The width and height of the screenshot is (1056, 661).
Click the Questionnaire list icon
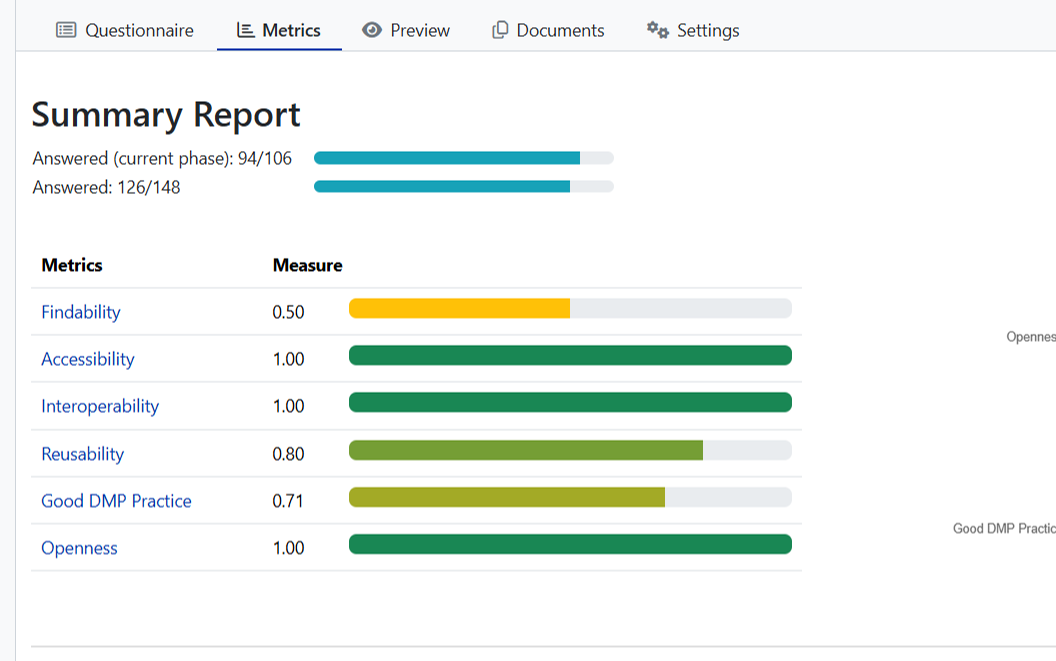(66, 30)
